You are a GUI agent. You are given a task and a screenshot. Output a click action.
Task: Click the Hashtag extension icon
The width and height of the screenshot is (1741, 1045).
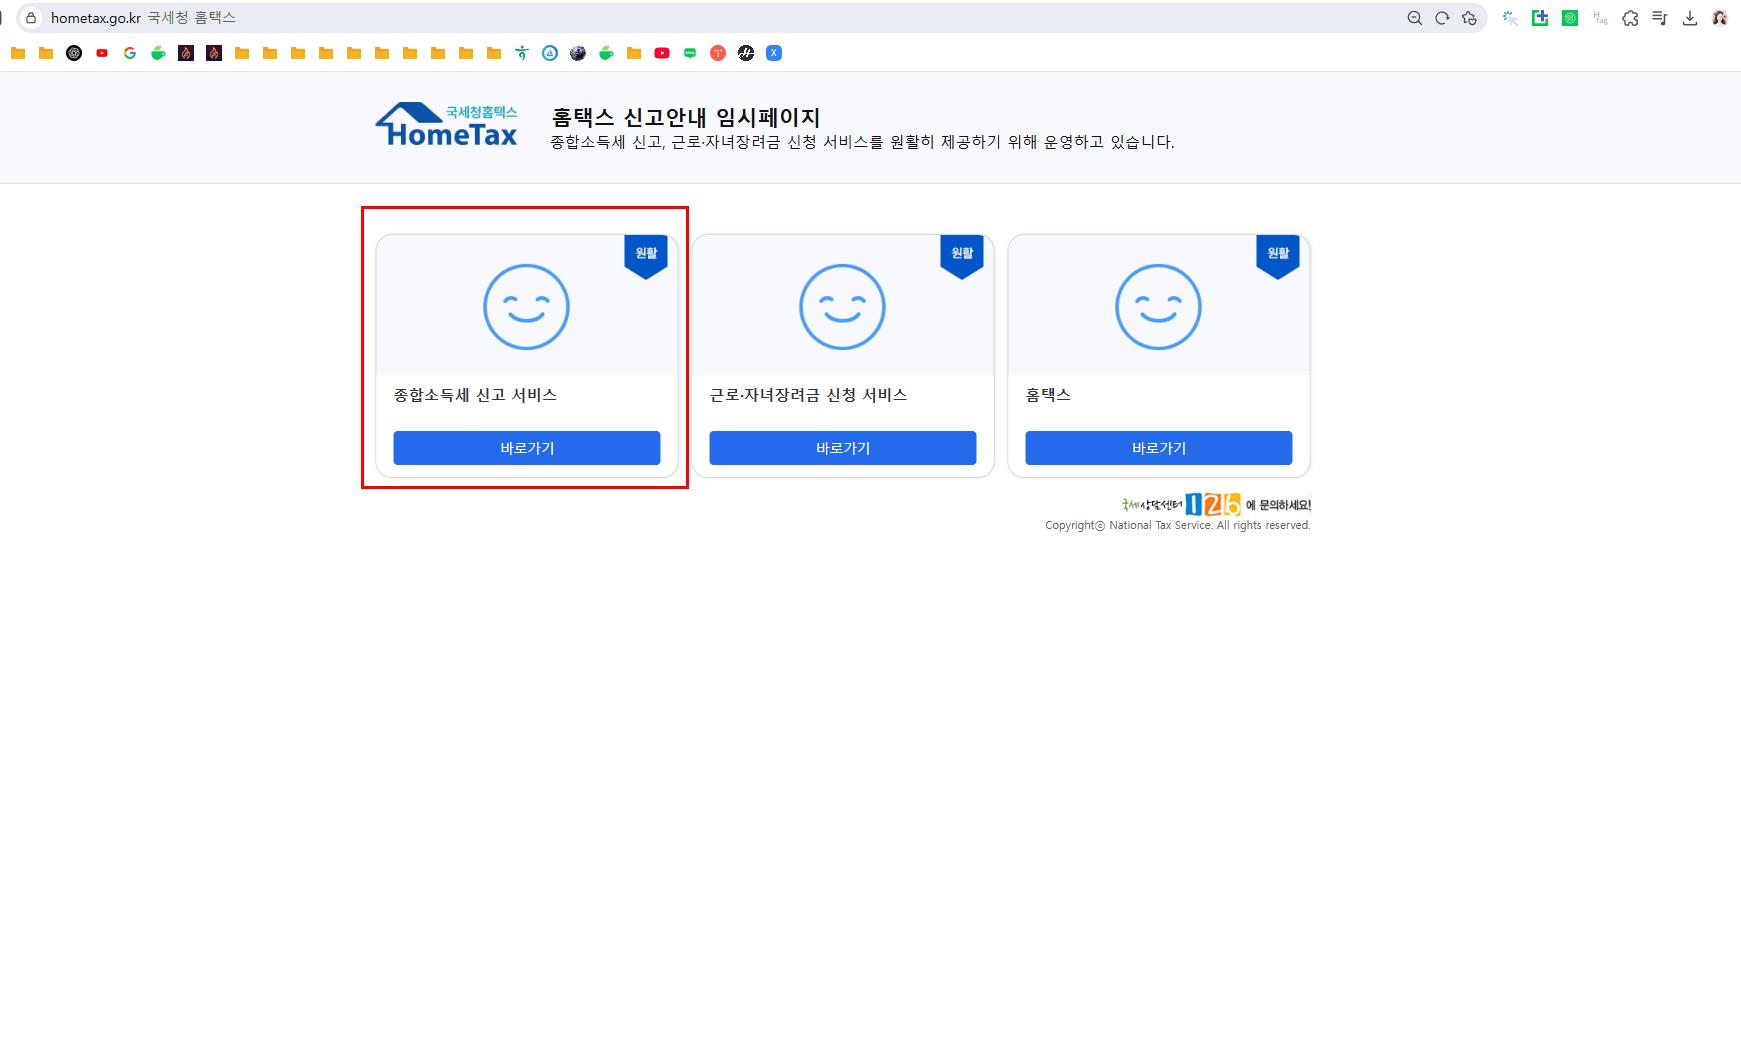tap(1600, 18)
